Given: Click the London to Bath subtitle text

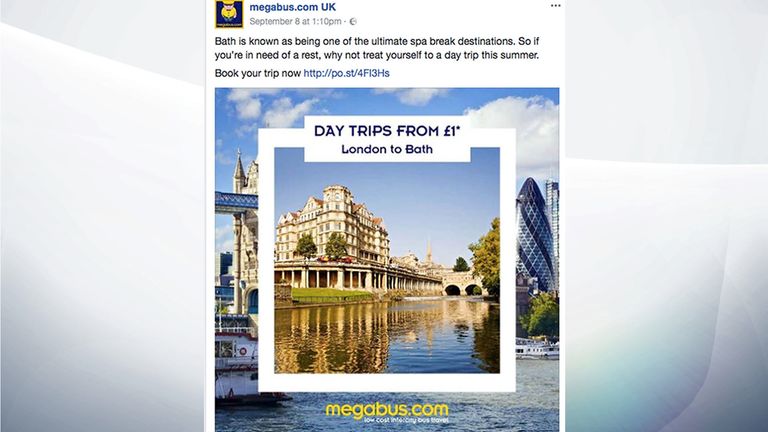Looking at the screenshot, I should click(387, 149).
